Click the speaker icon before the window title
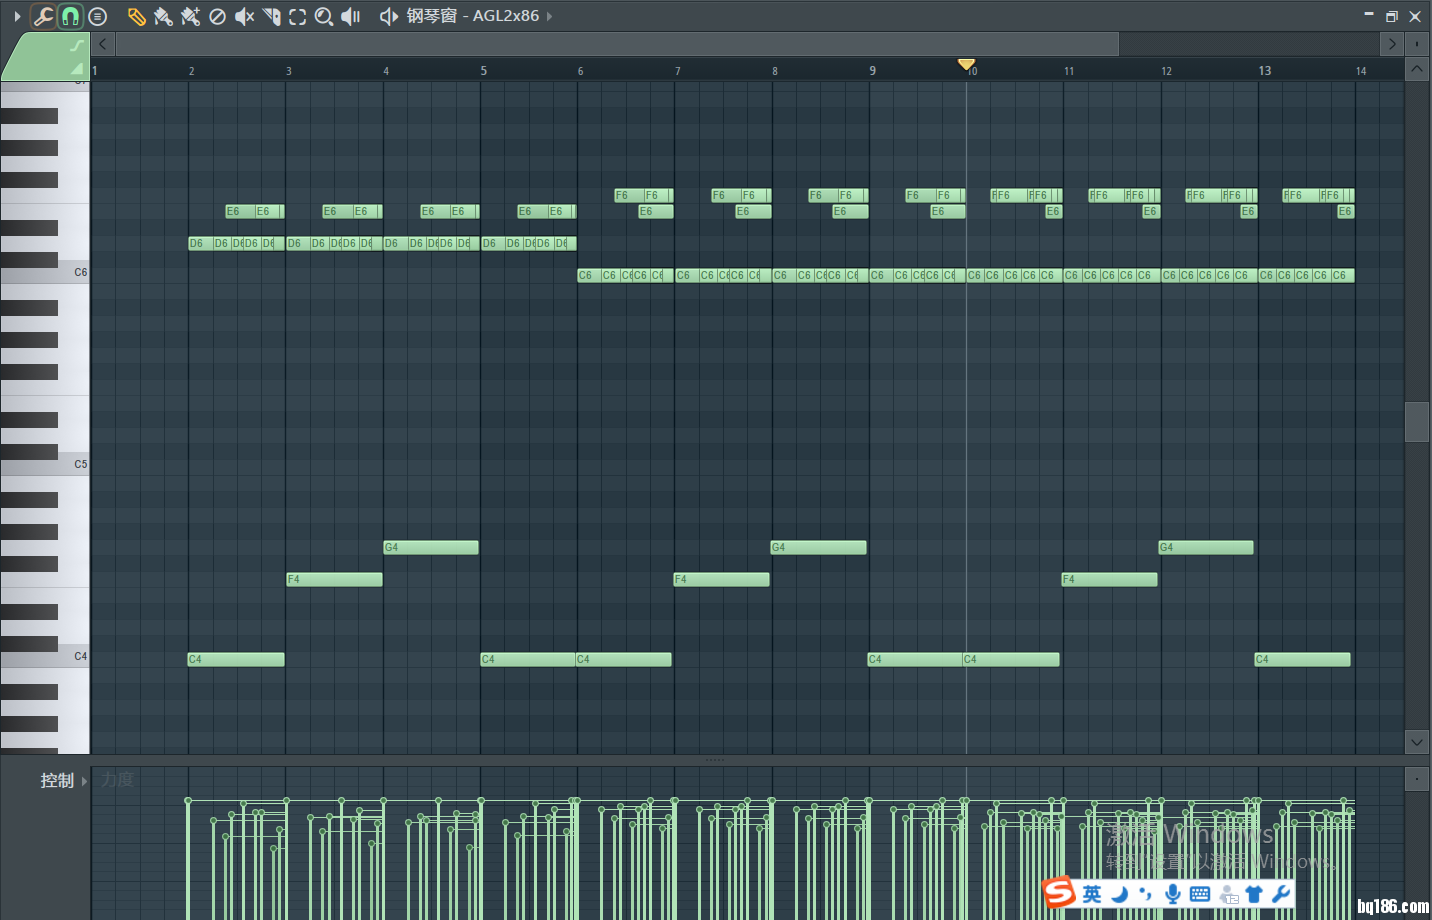The image size is (1432, 920). click(388, 16)
